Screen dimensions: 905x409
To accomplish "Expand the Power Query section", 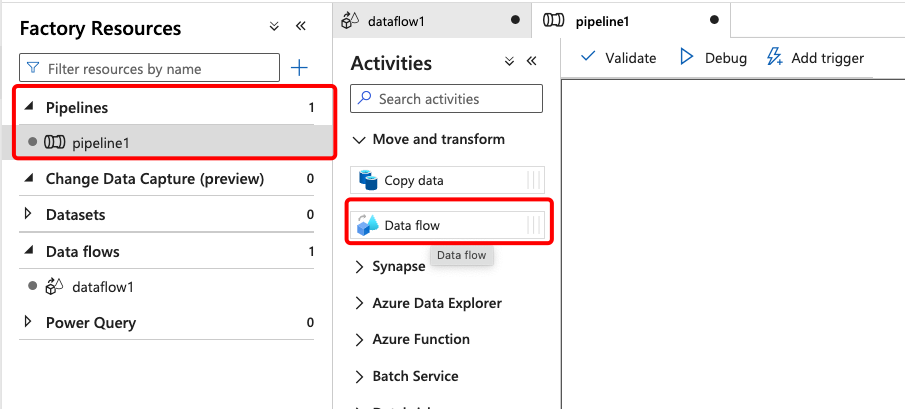I will [x=28, y=322].
